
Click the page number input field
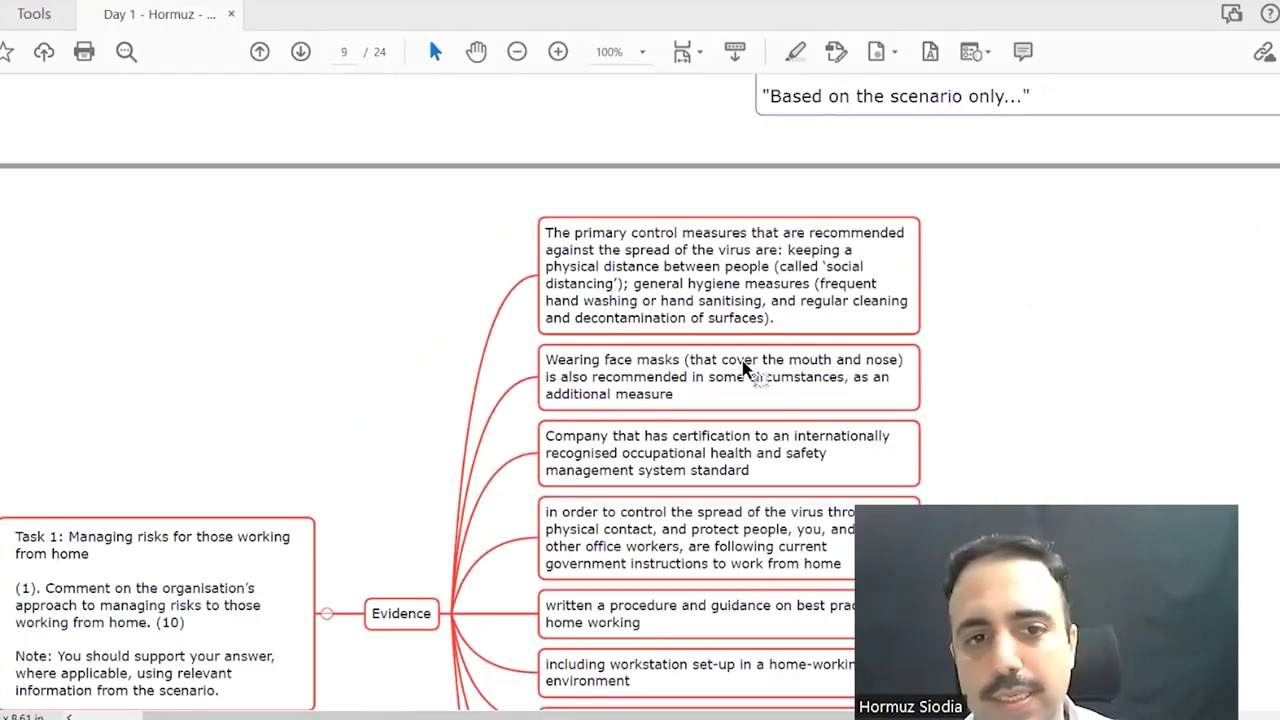(x=344, y=52)
